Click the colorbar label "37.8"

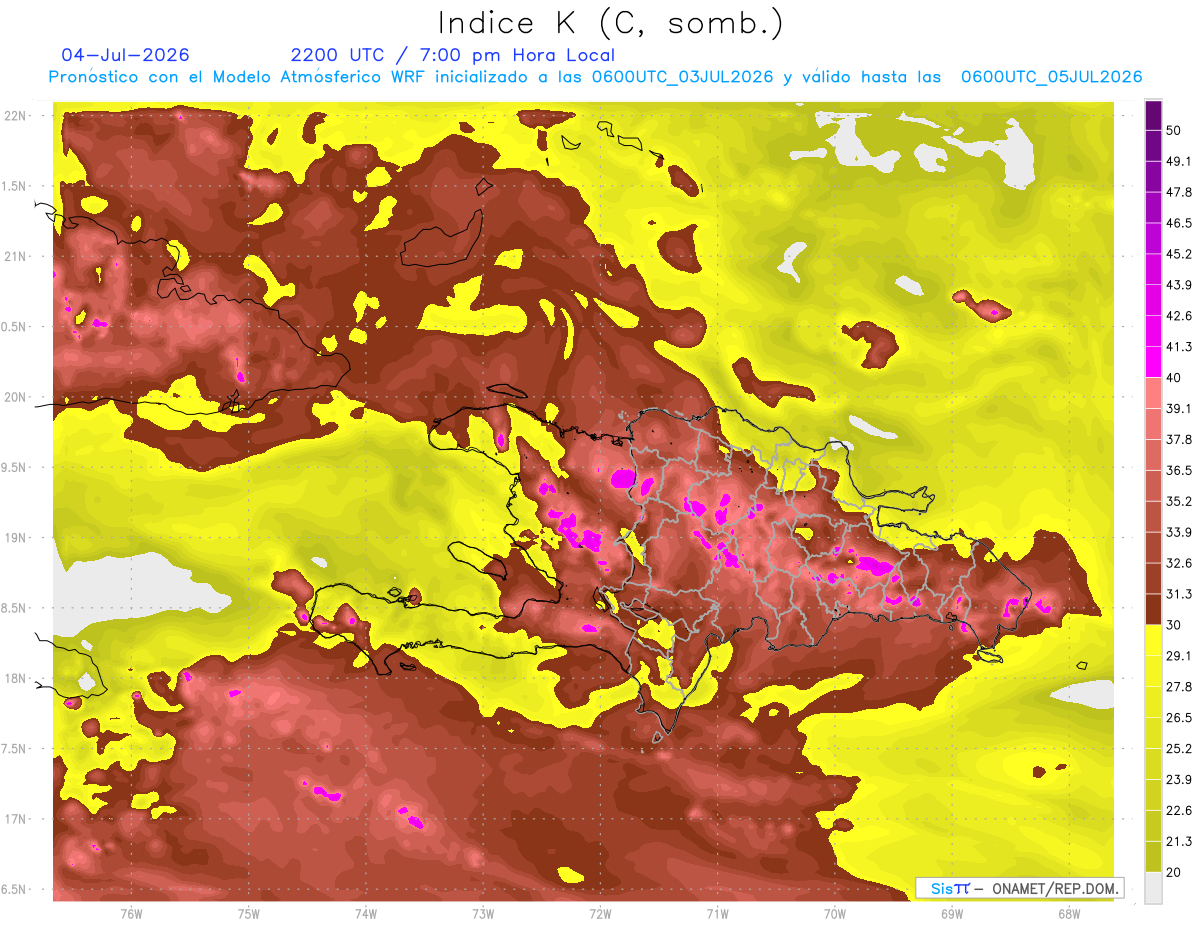point(1179,439)
